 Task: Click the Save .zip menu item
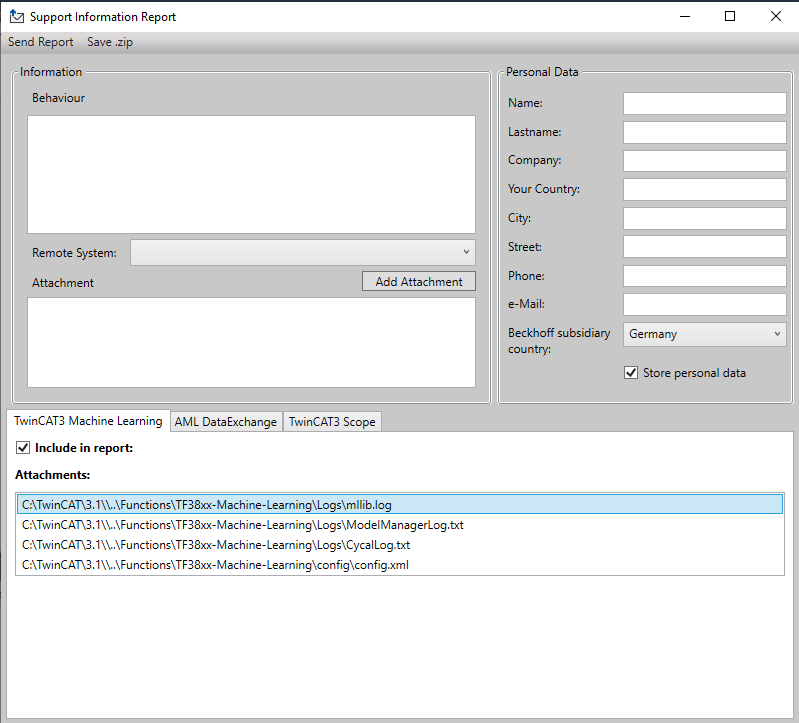(x=110, y=42)
